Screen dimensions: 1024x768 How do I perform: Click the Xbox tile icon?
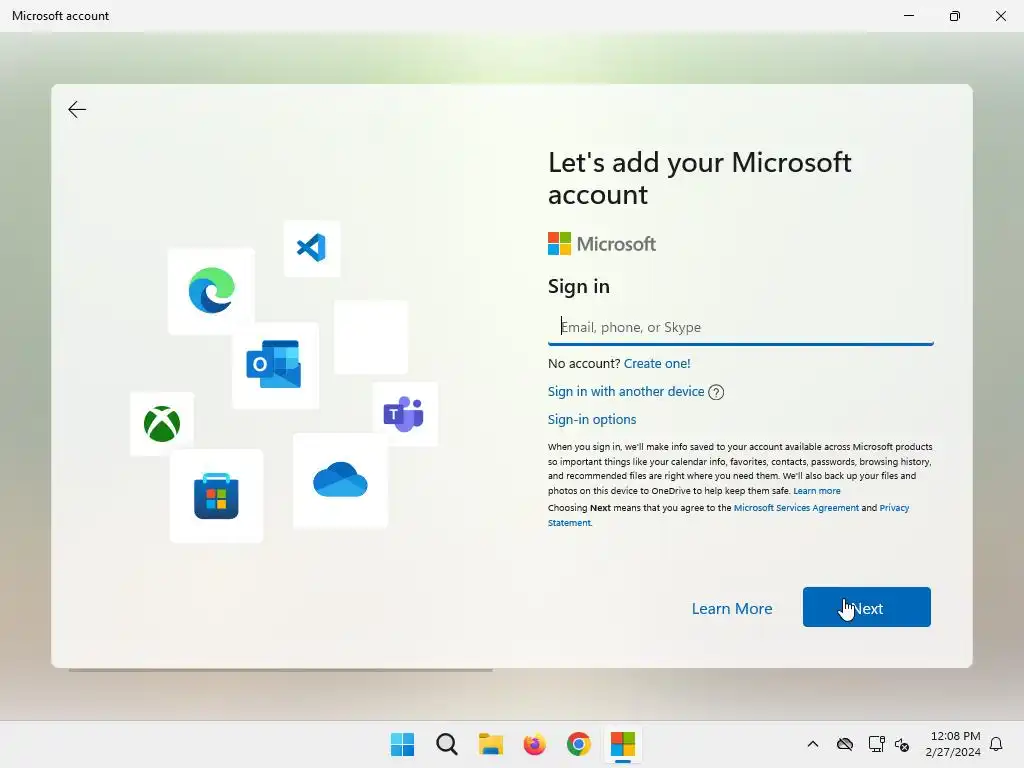coord(162,423)
